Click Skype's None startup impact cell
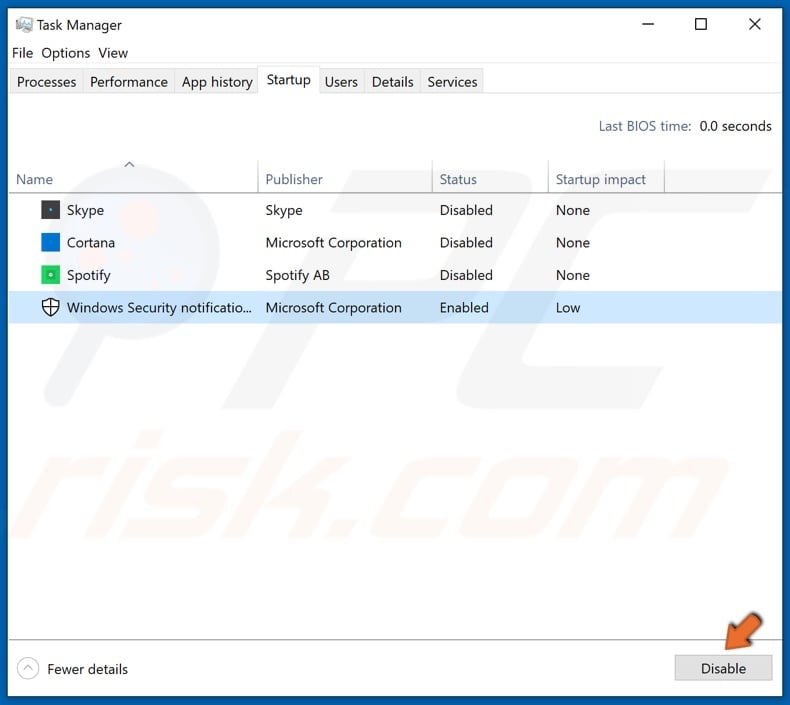The width and height of the screenshot is (790, 705). [573, 210]
